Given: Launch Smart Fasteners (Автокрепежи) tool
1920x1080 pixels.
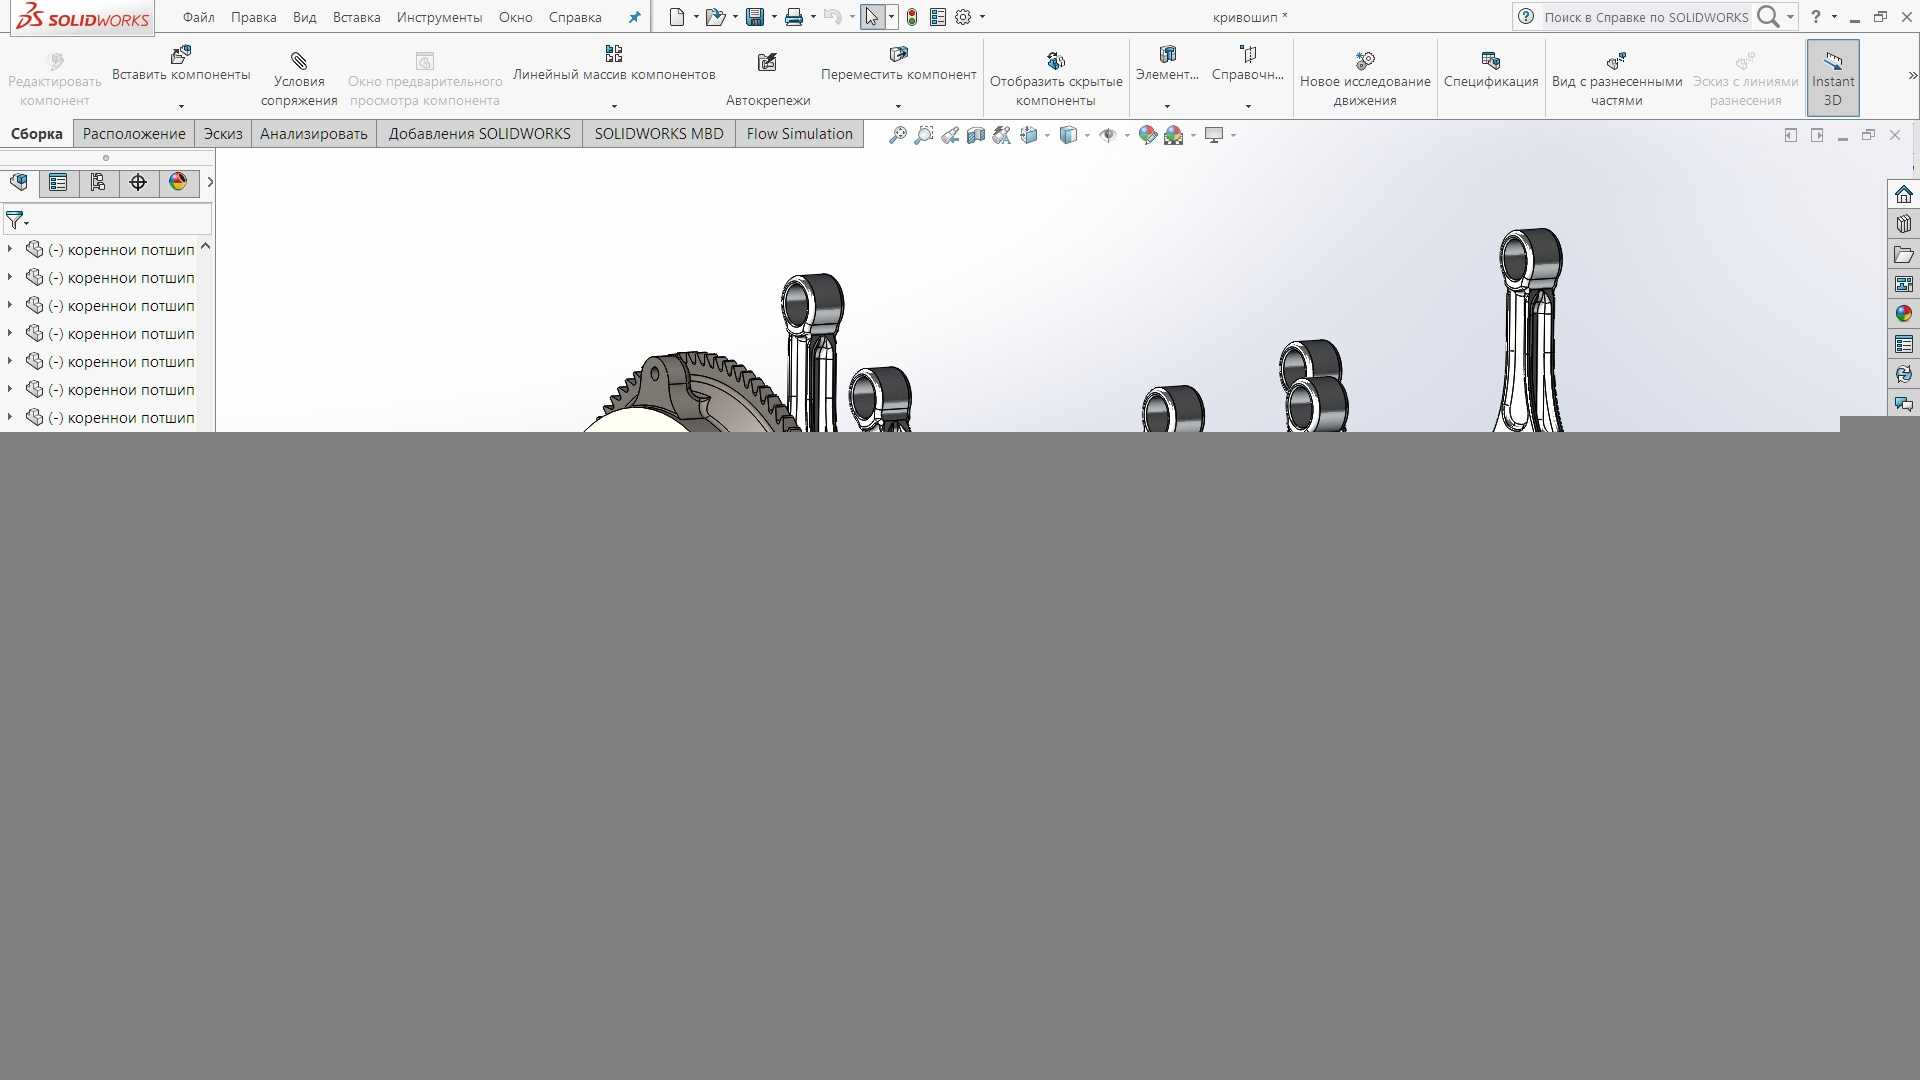Looking at the screenshot, I should [x=768, y=79].
